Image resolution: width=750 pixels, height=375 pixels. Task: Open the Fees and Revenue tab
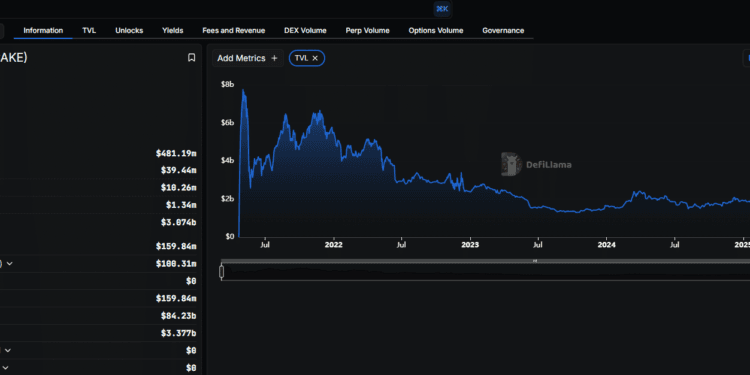[x=233, y=31]
